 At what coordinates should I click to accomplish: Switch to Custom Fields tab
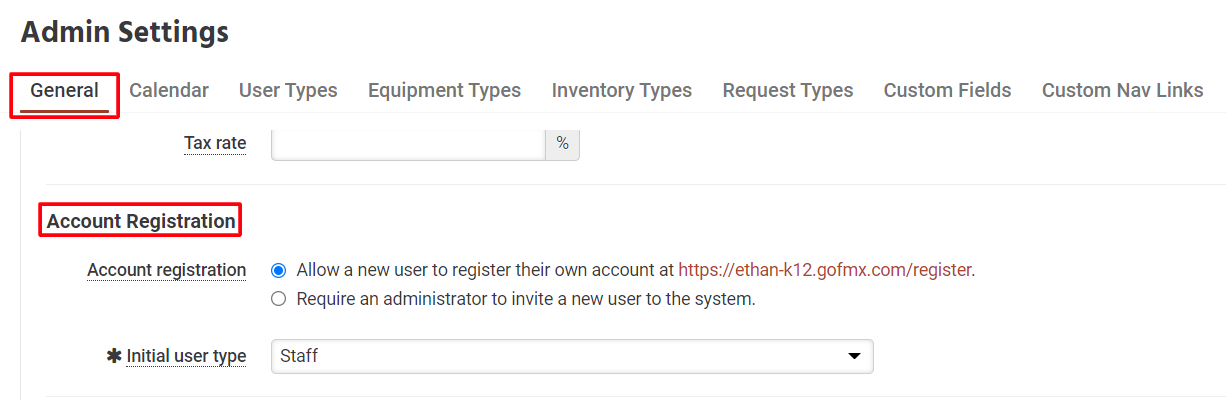coord(947,91)
